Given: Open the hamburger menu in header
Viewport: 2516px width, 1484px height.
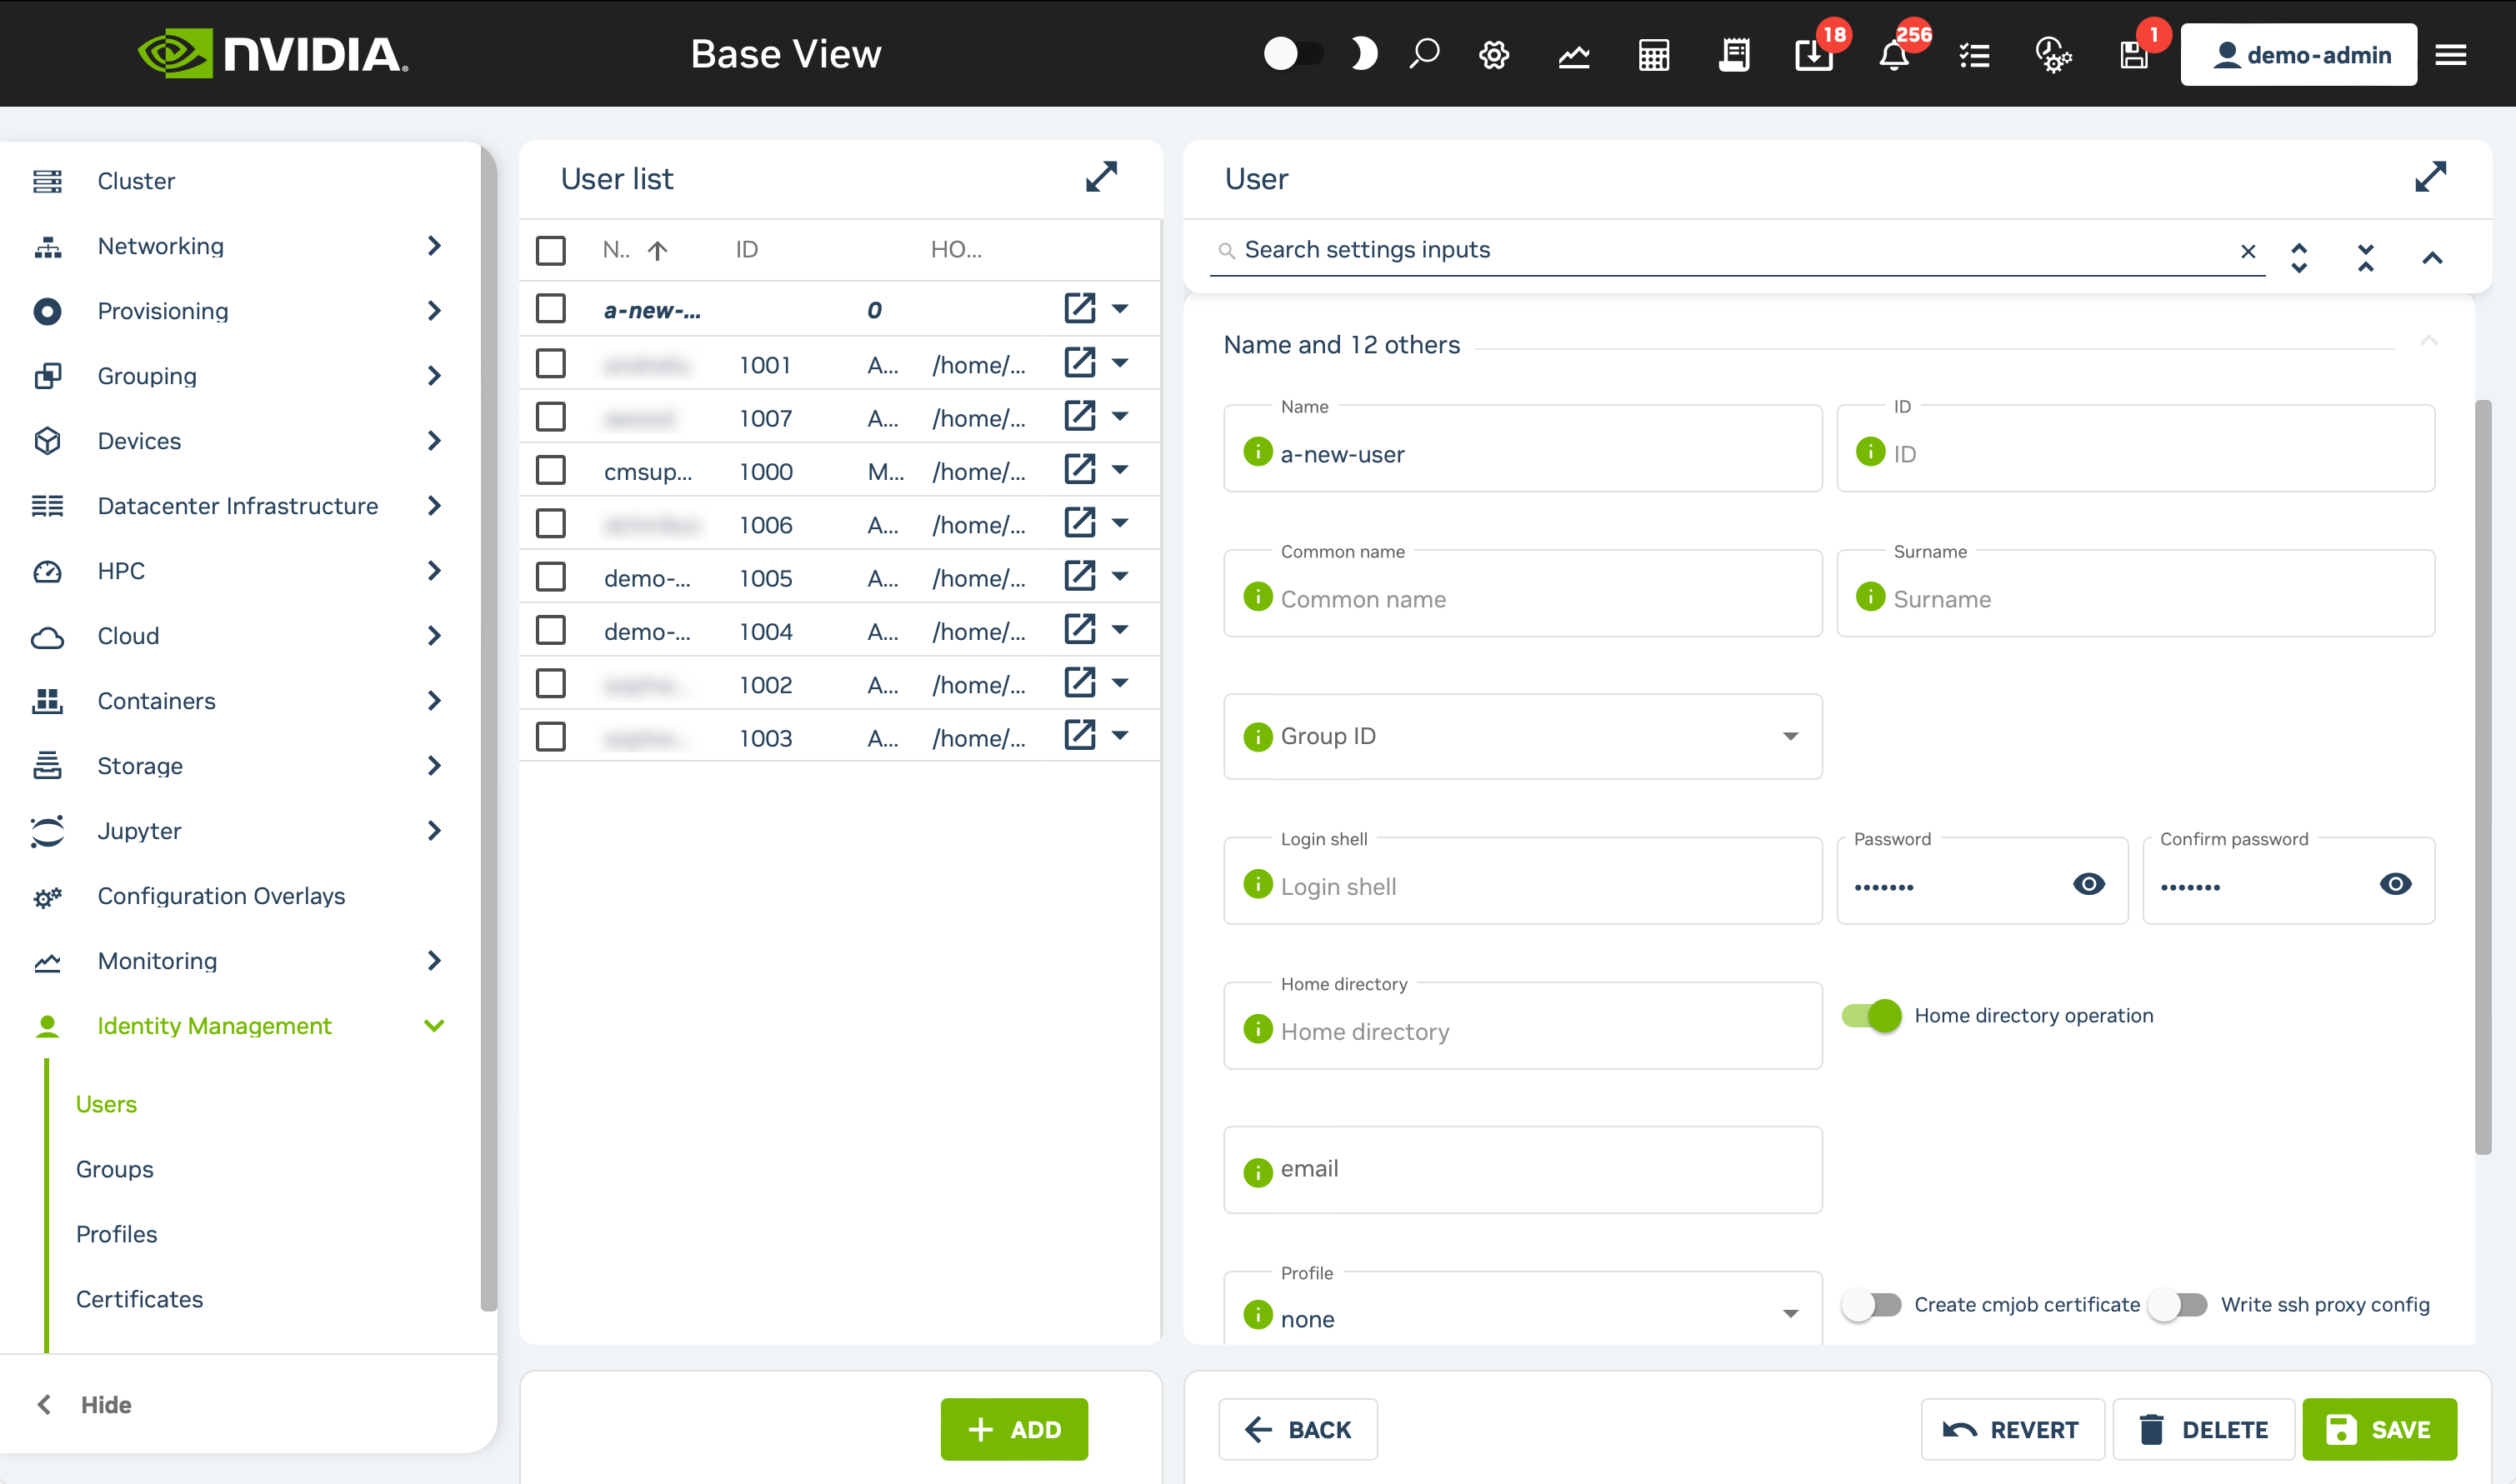Looking at the screenshot, I should (x=2451, y=55).
